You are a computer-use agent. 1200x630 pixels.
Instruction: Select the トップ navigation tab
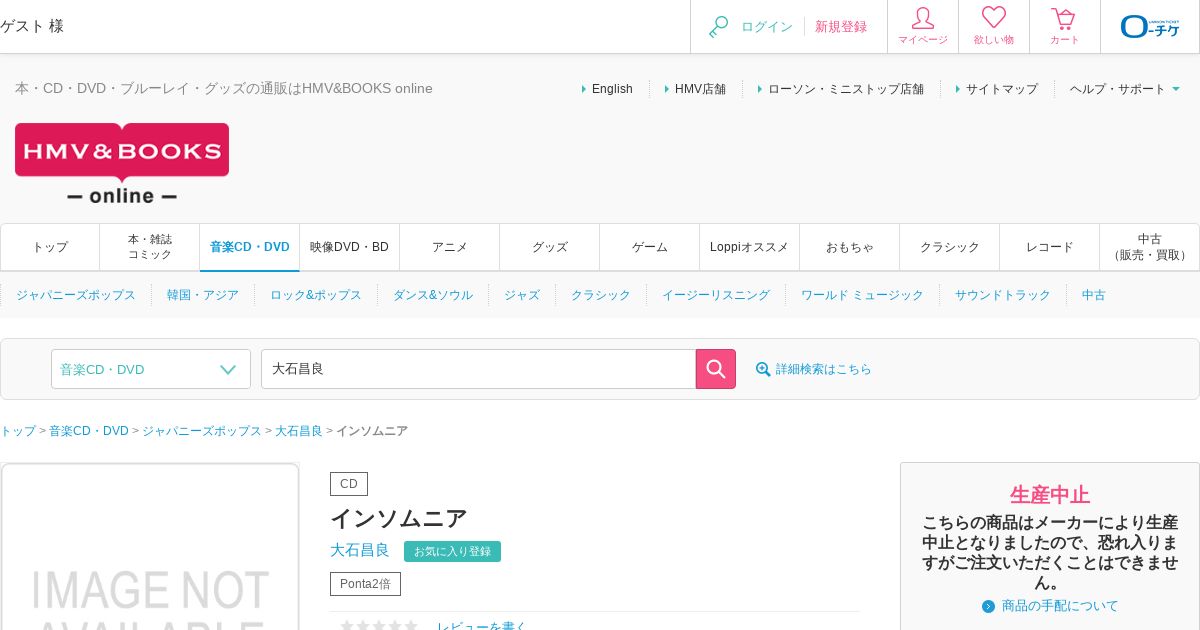pyautogui.click(x=50, y=247)
